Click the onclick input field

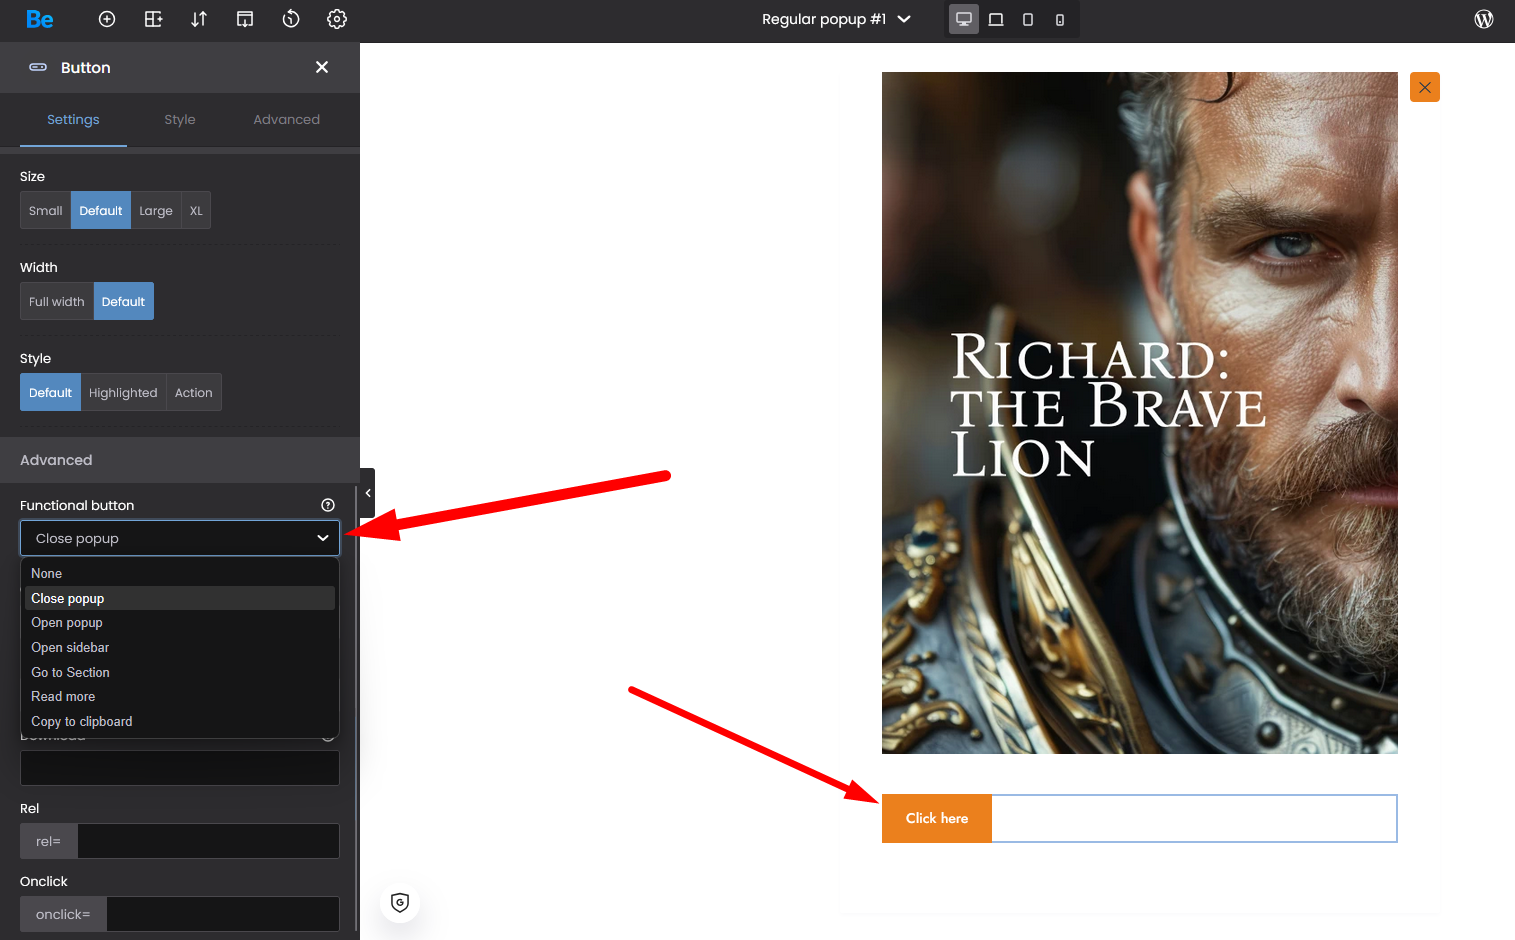[x=222, y=914]
